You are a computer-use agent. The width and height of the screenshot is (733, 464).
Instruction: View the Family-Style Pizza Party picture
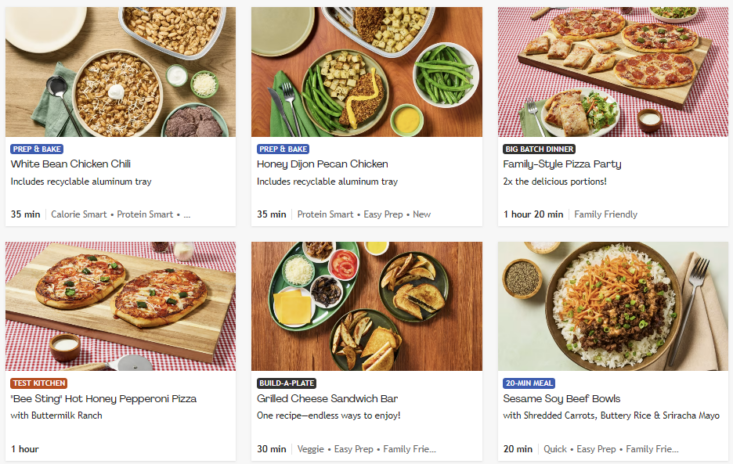[613, 71]
